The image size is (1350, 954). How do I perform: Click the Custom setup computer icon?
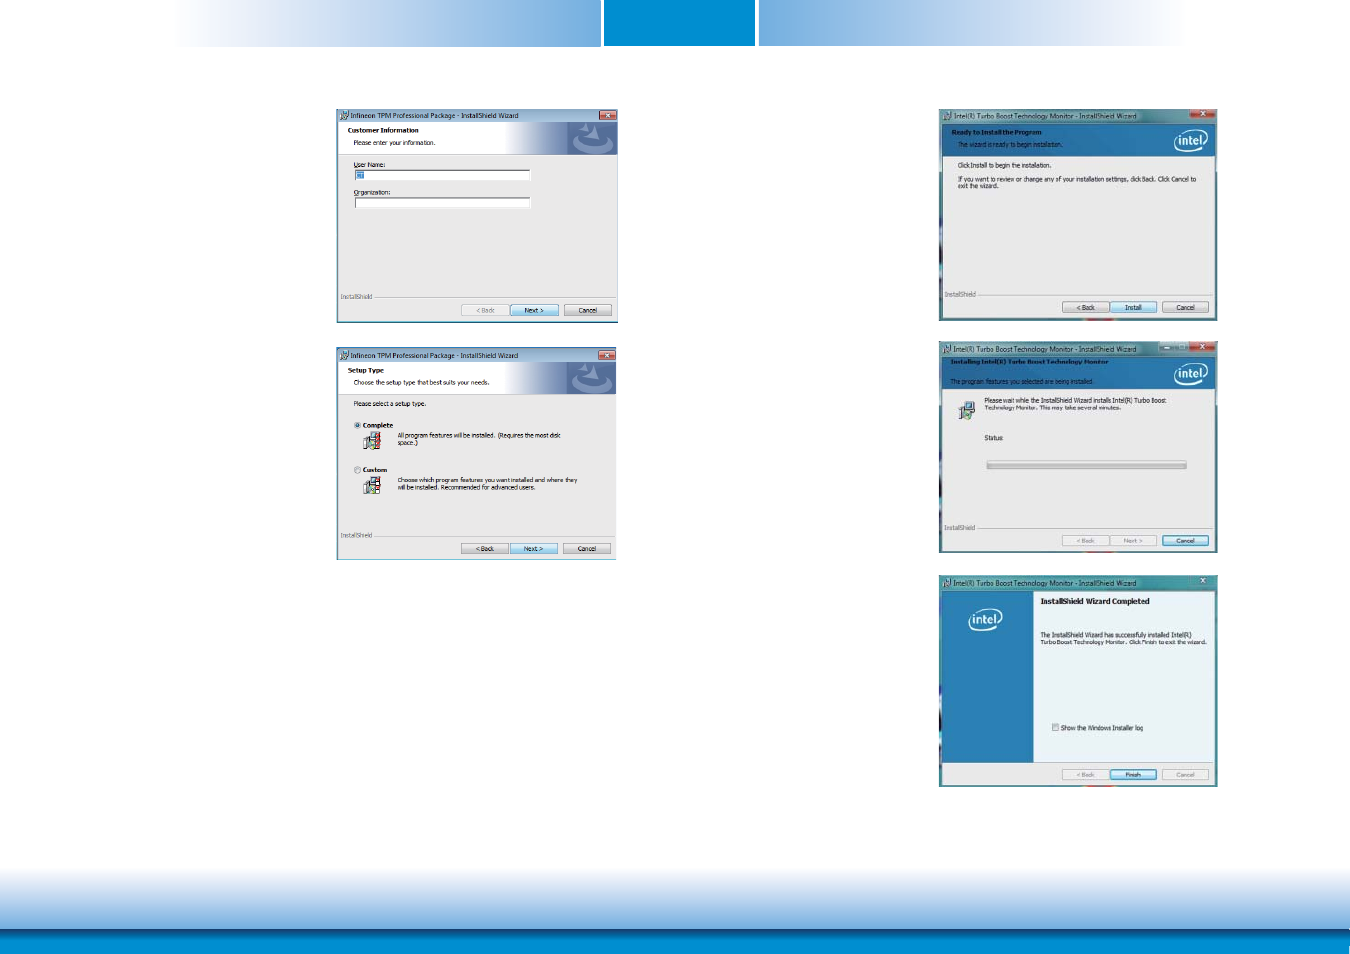click(372, 485)
